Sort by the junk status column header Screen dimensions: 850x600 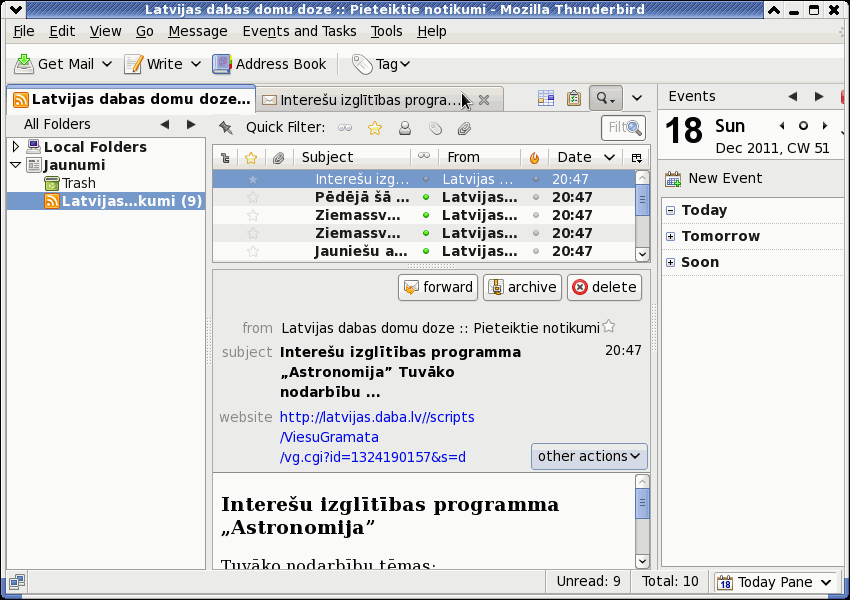tap(535, 158)
